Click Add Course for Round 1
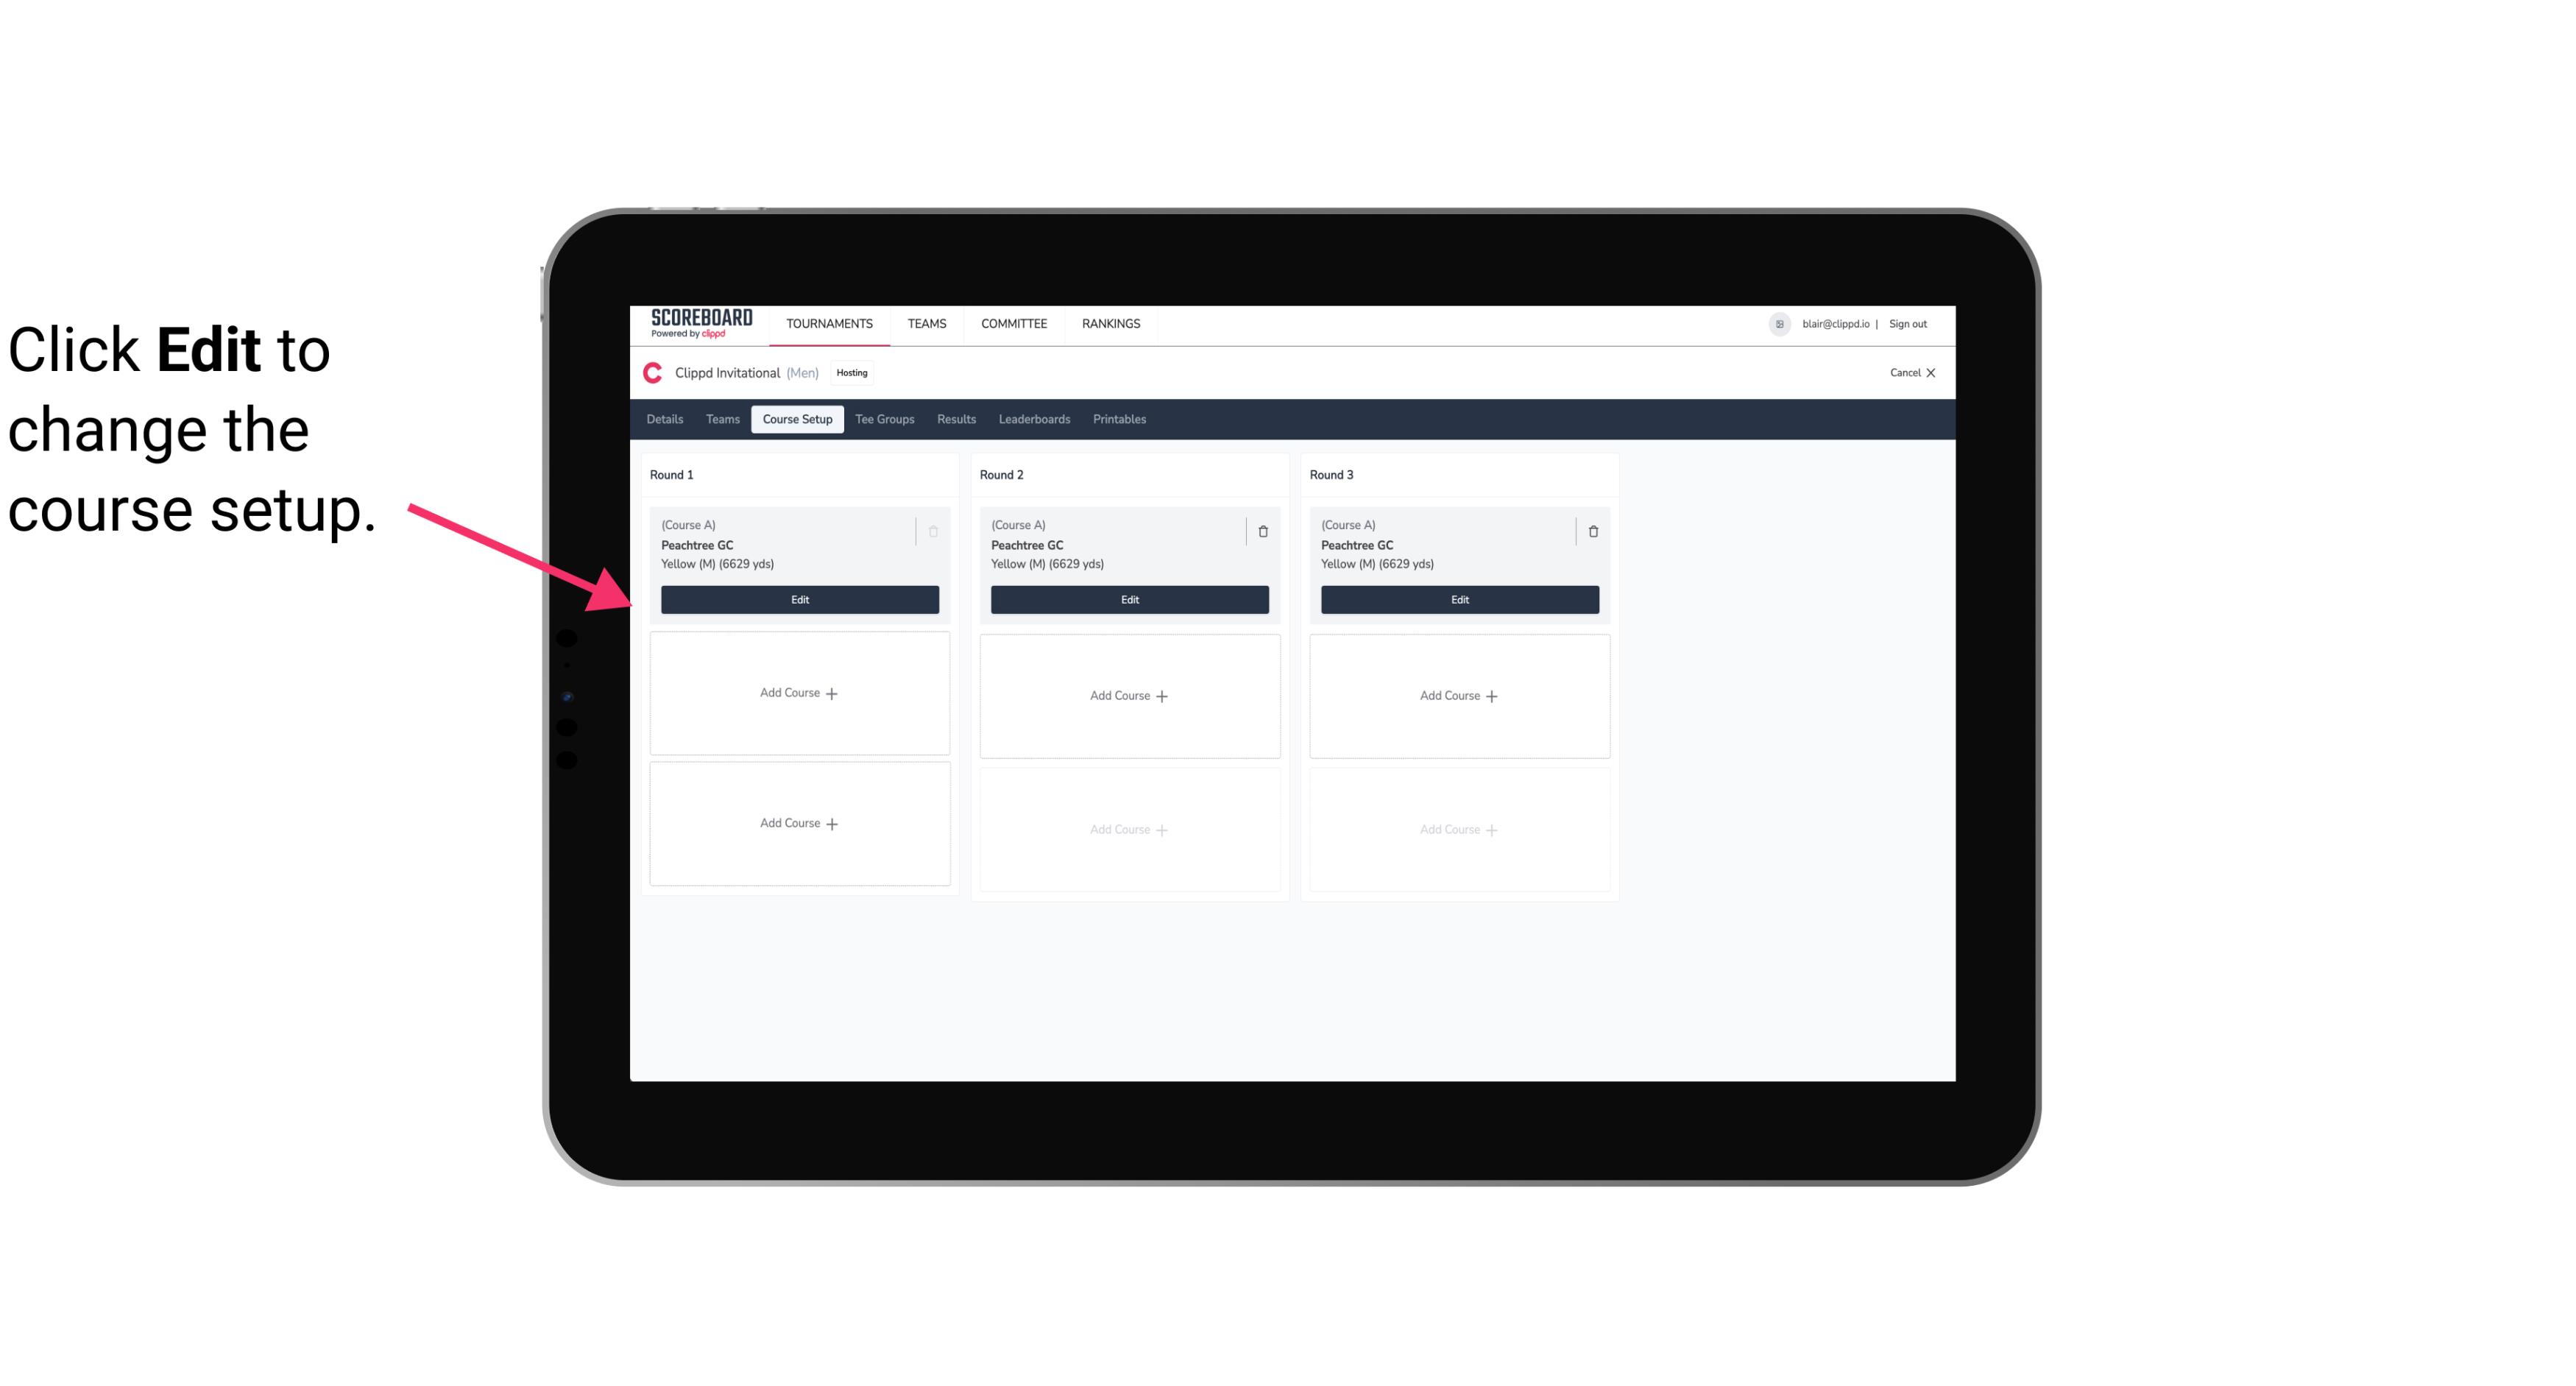 pyautogui.click(x=799, y=693)
